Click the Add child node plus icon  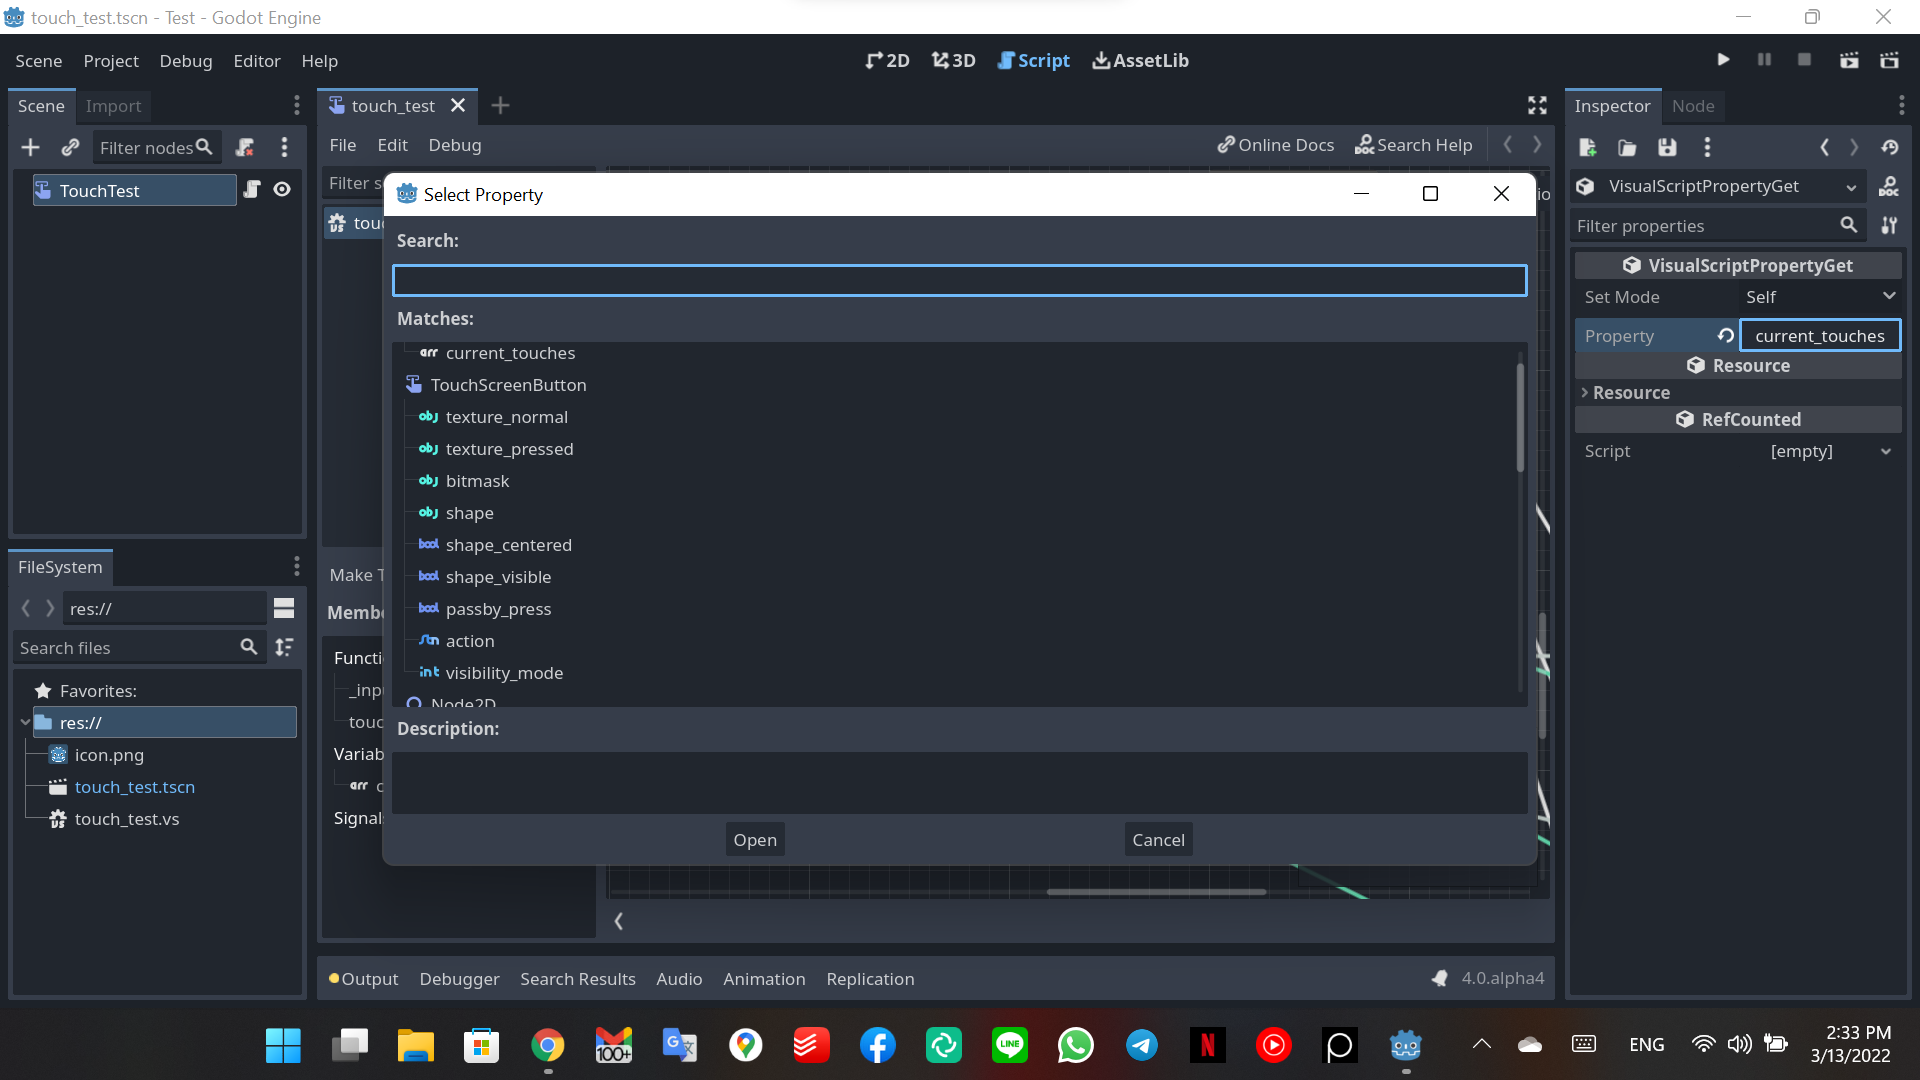(30, 148)
